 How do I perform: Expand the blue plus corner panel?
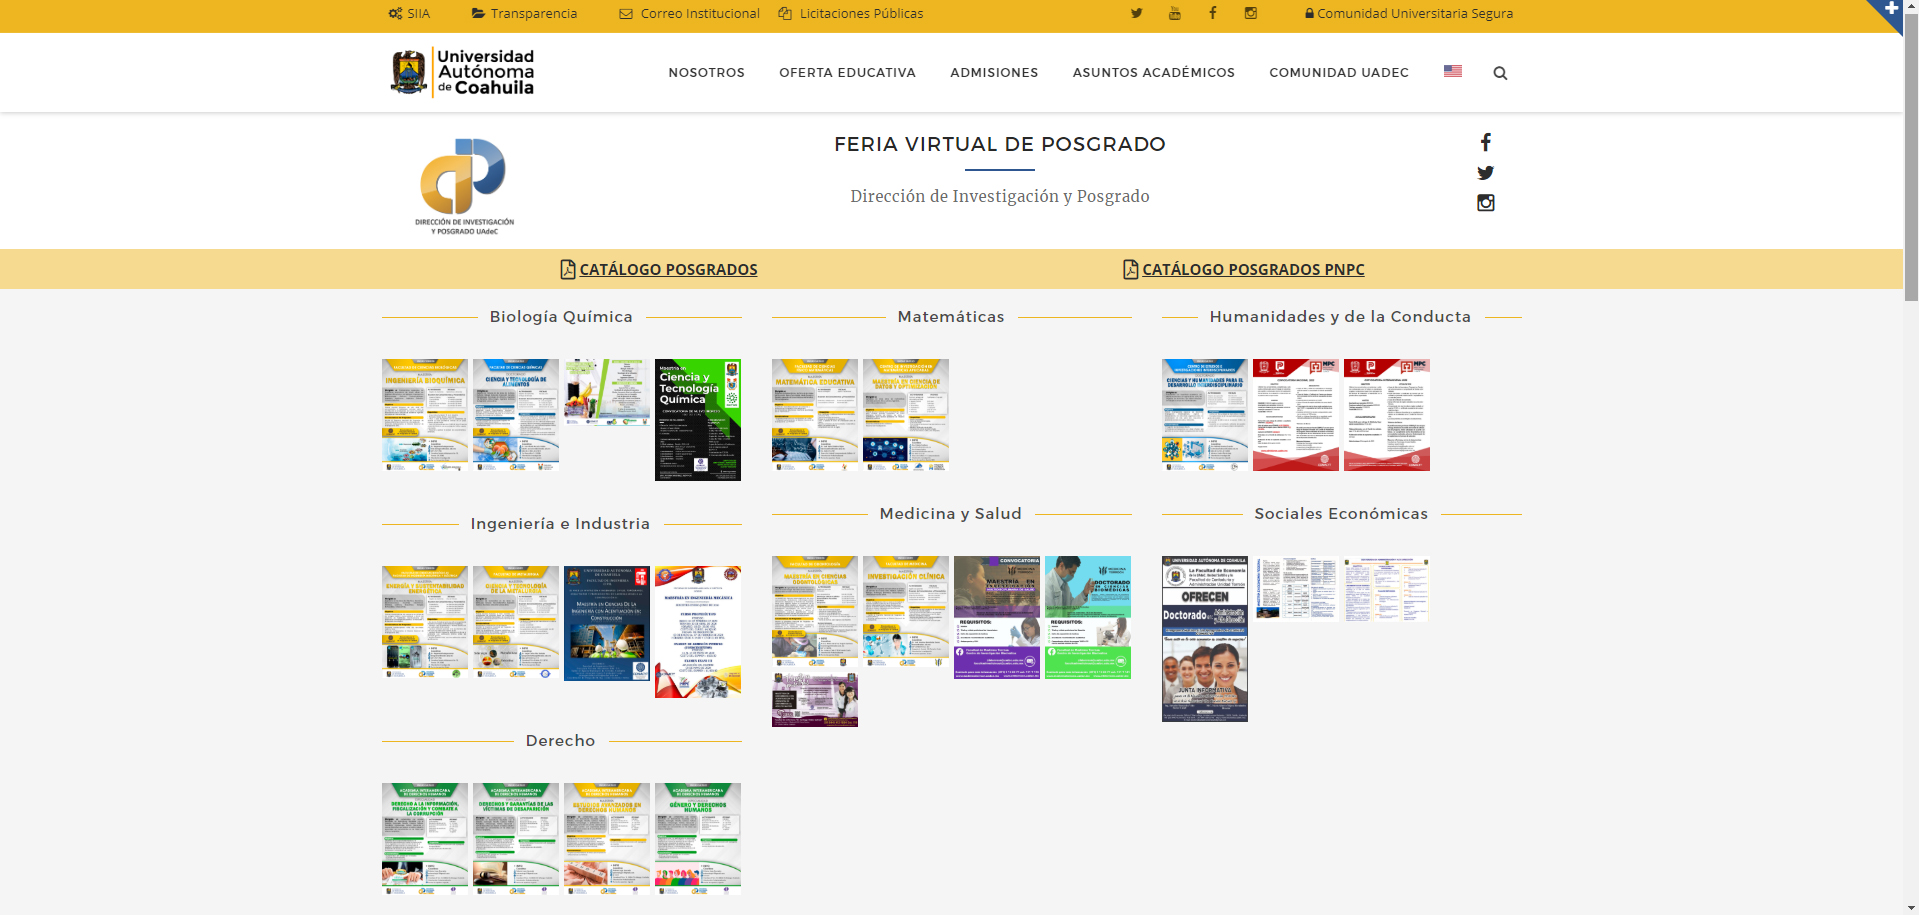click(1890, 10)
